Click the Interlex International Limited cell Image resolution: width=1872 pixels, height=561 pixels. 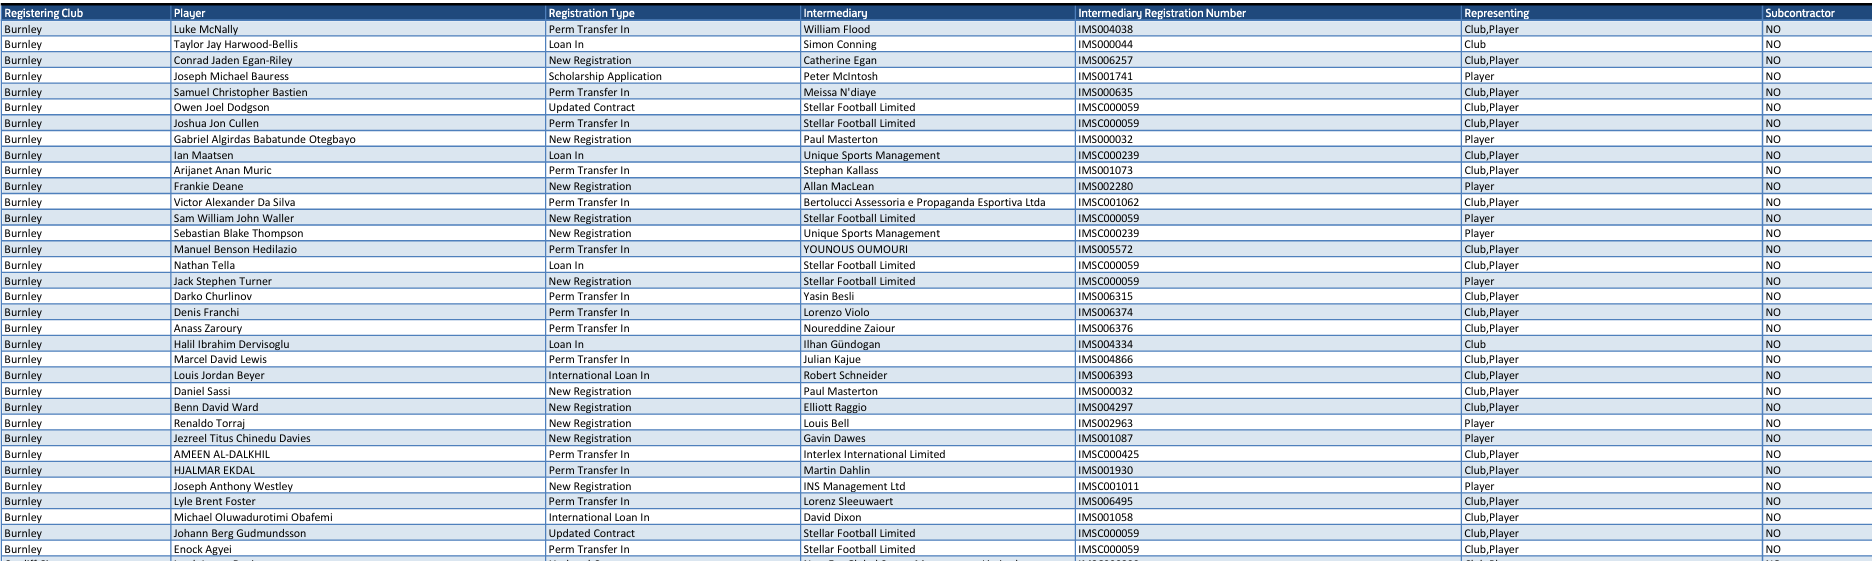pos(874,454)
